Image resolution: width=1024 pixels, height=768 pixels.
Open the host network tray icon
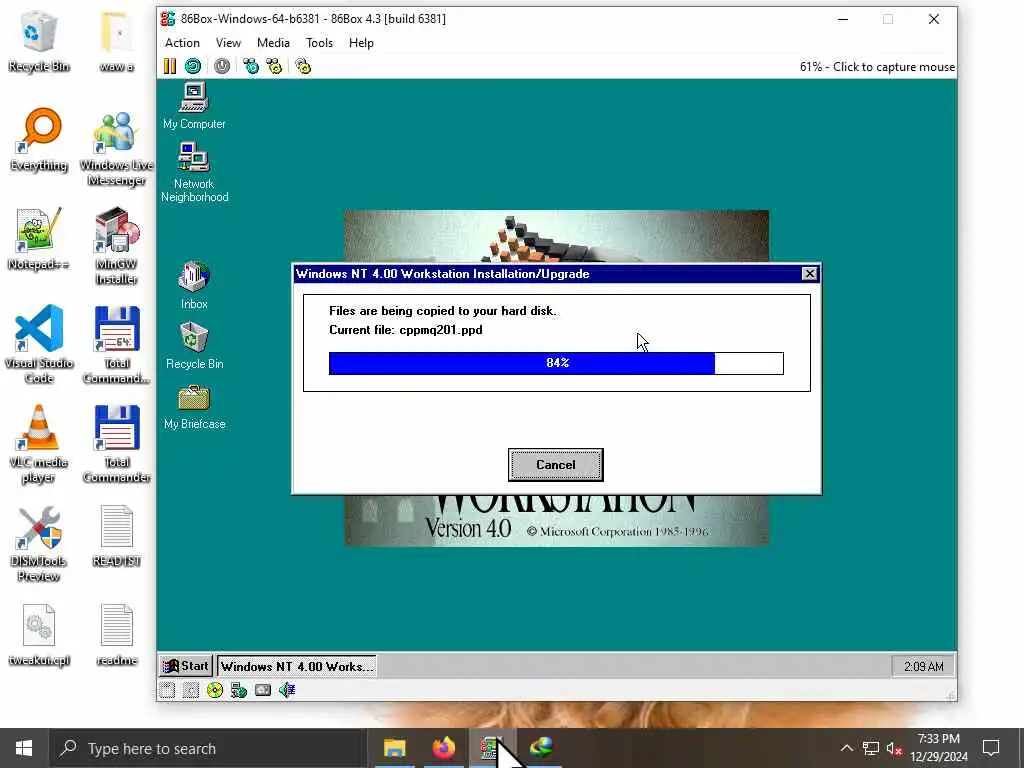tap(871, 748)
